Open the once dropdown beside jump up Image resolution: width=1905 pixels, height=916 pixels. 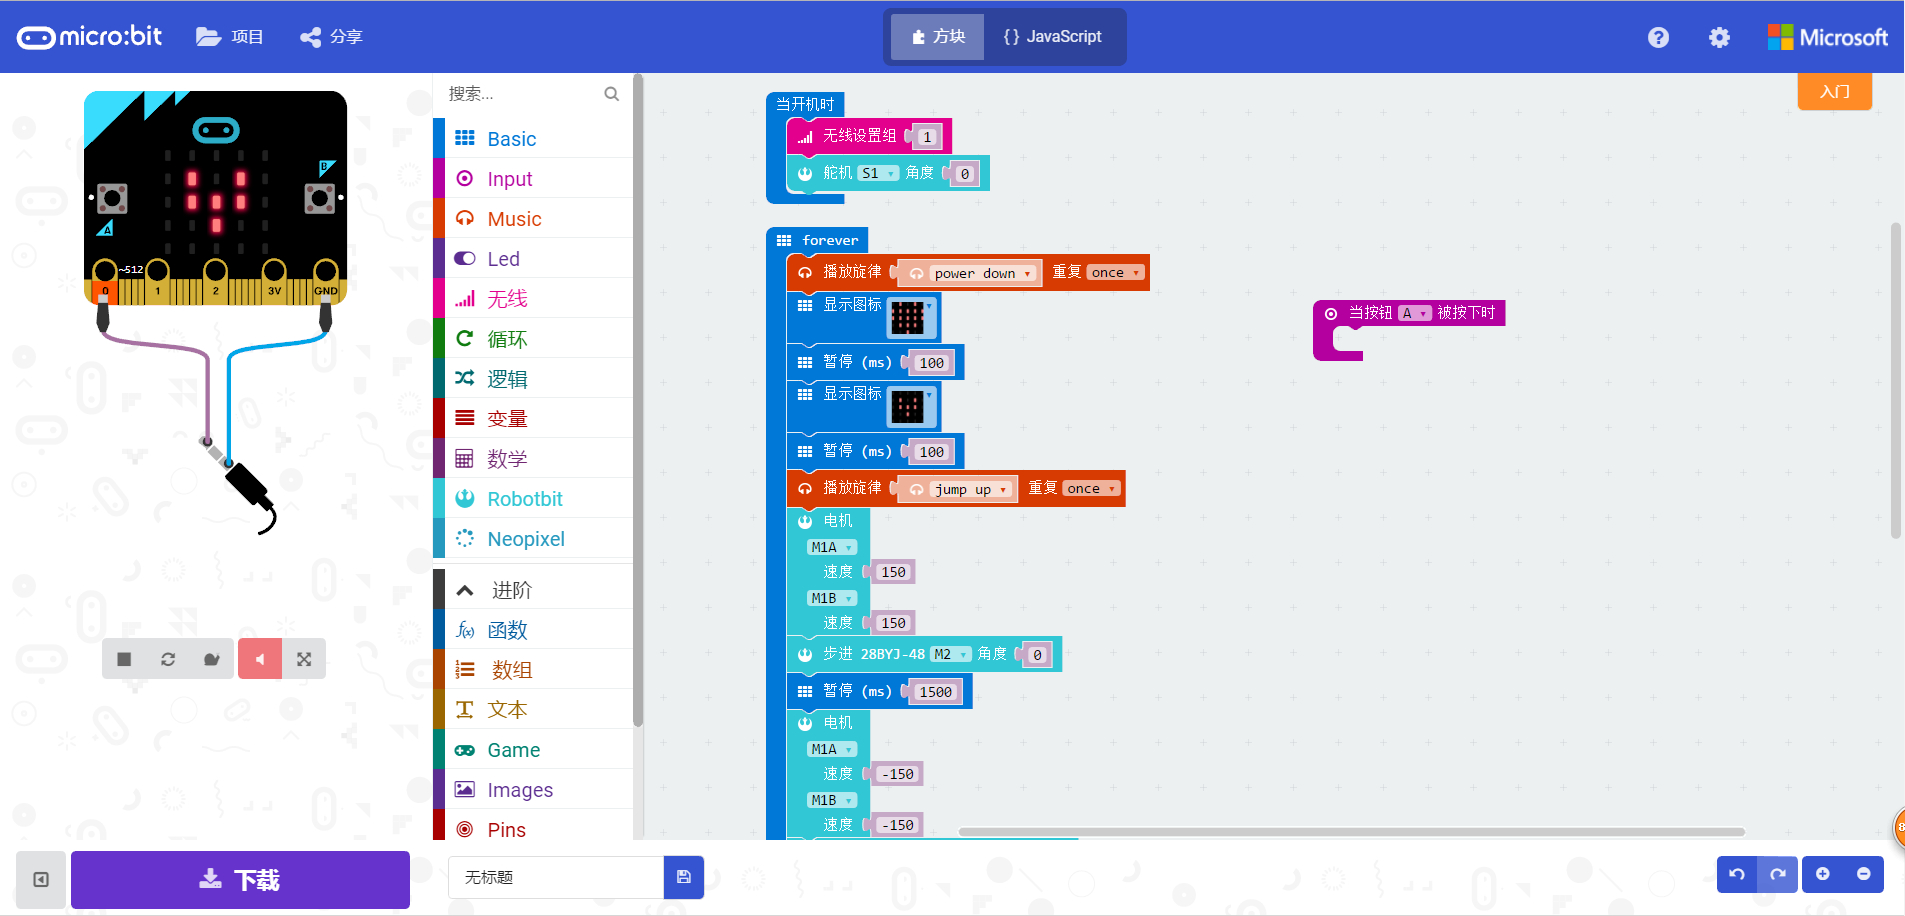point(1091,488)
